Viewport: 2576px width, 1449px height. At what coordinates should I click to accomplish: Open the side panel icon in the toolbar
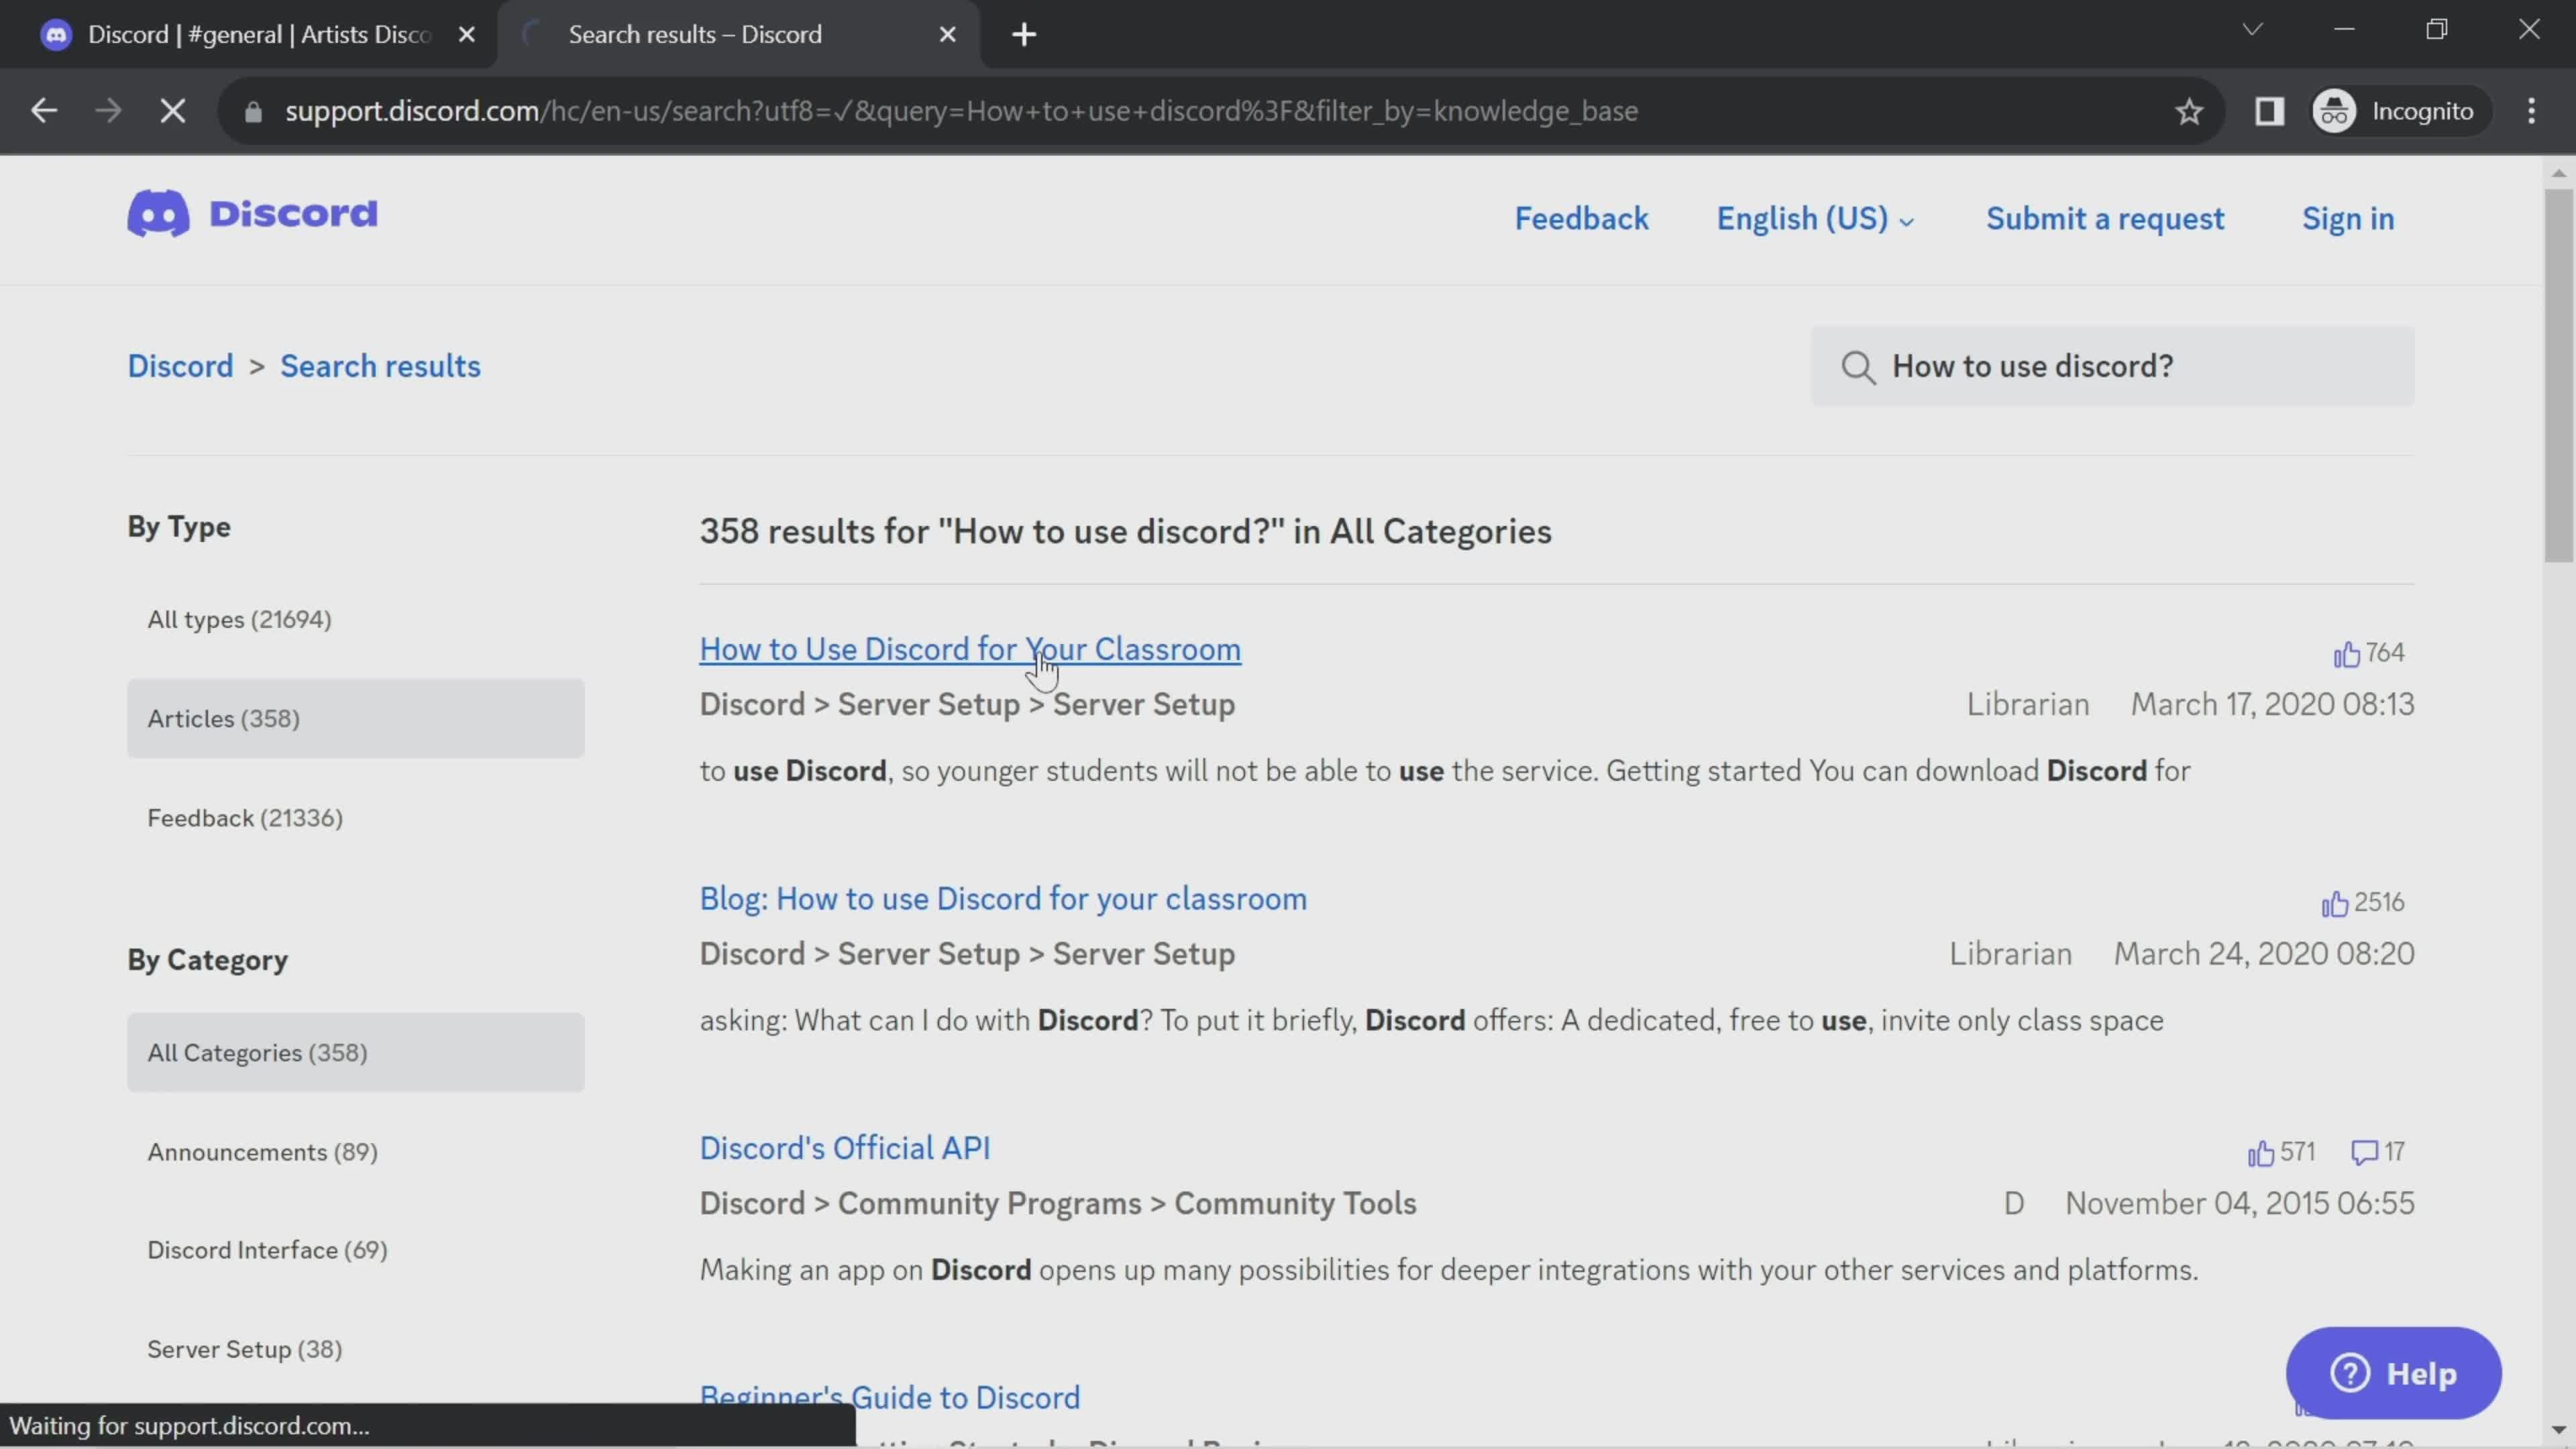(x=2269, y=111)
